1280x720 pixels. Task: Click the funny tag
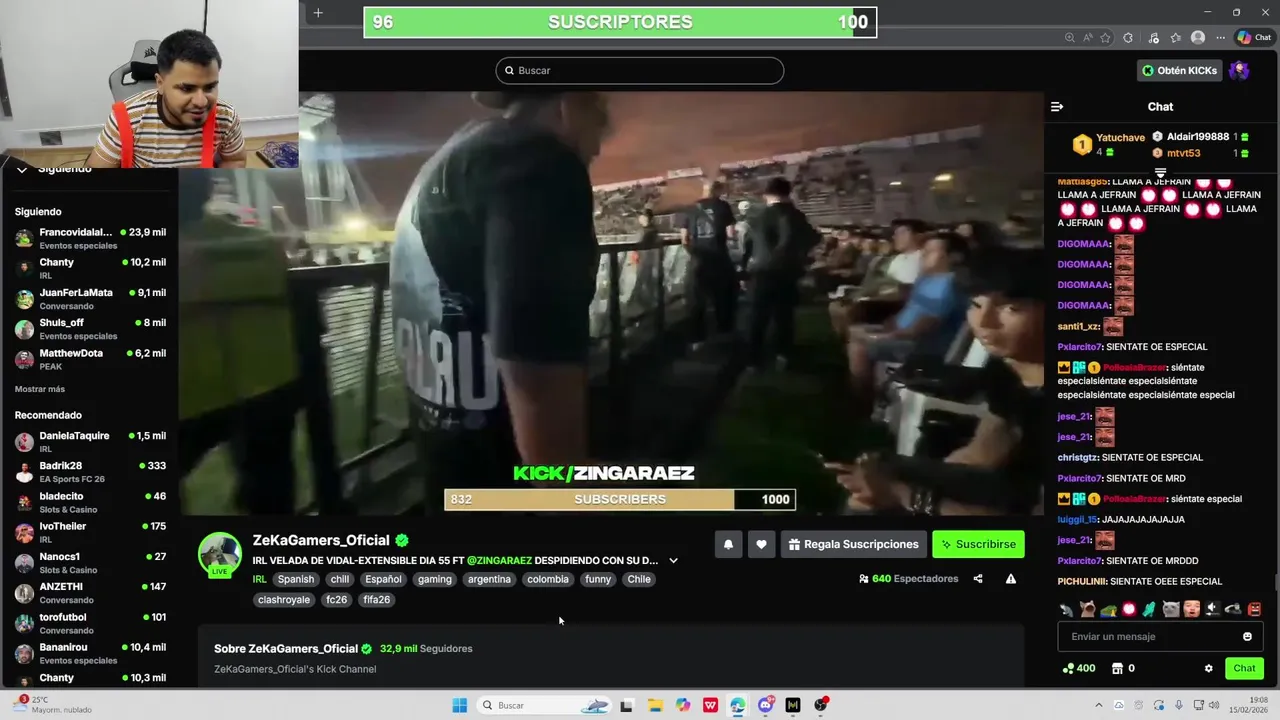click(x=598, y=579)
